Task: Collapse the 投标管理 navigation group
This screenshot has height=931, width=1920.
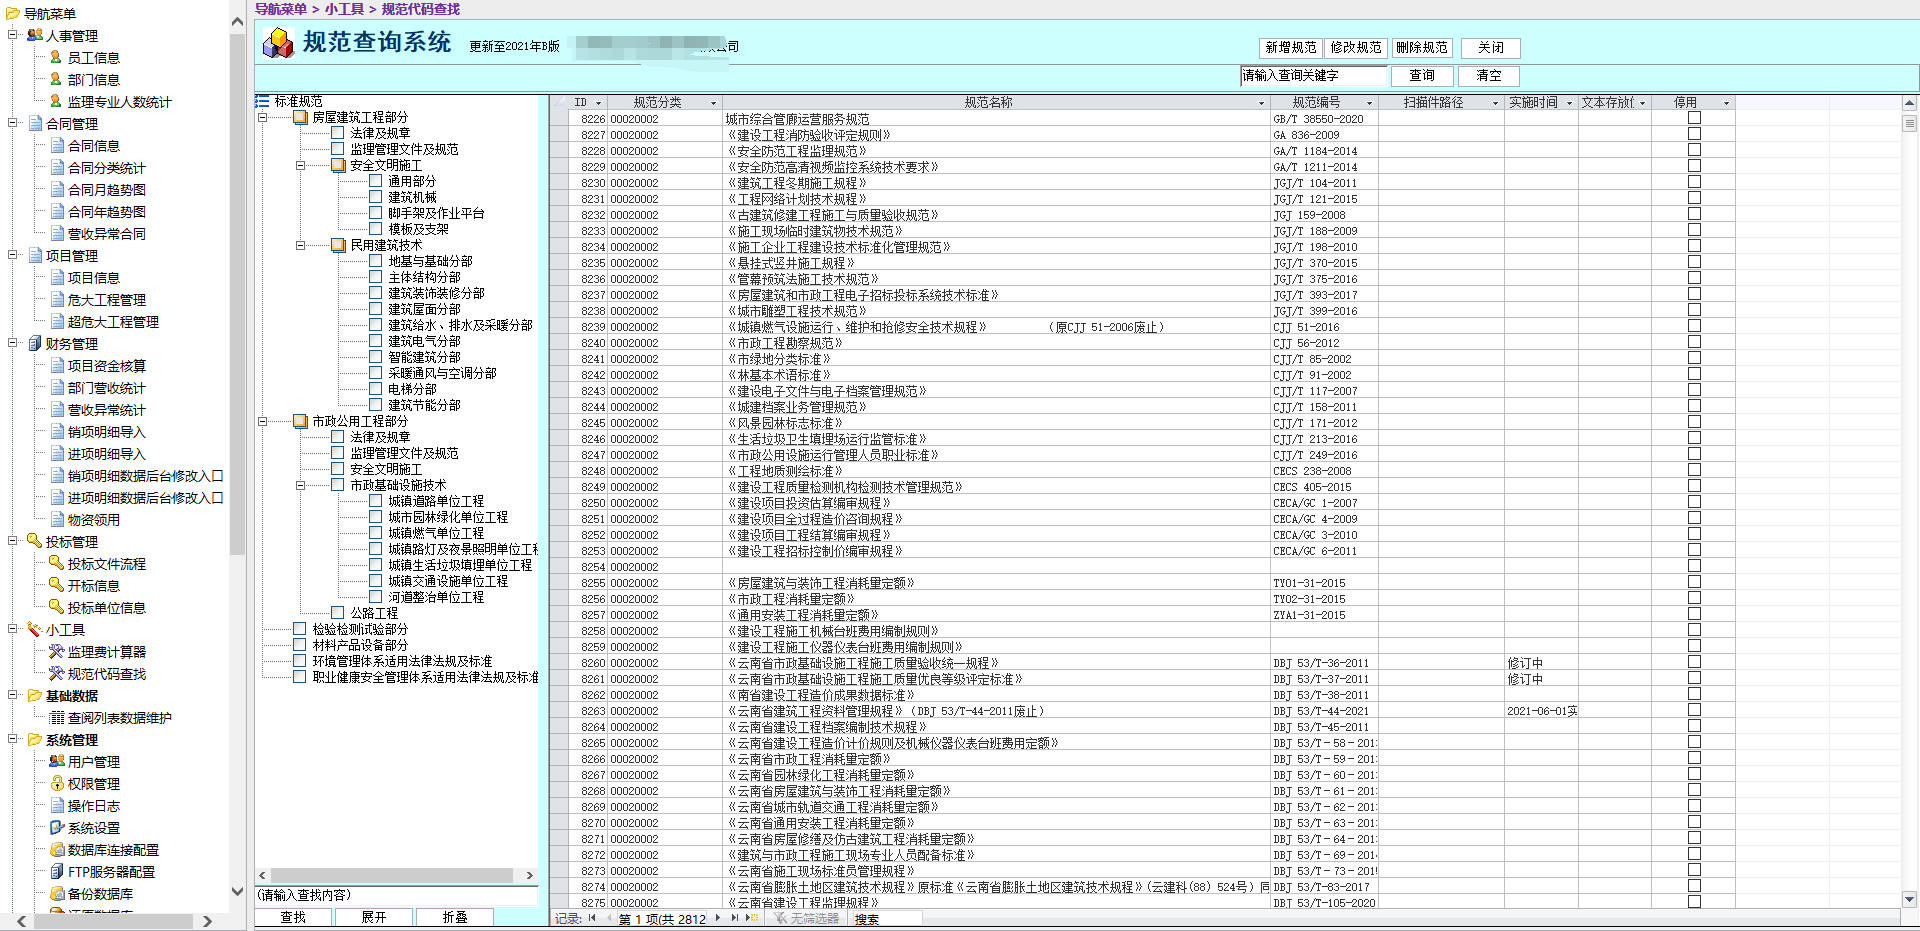Action: point(13,541)
